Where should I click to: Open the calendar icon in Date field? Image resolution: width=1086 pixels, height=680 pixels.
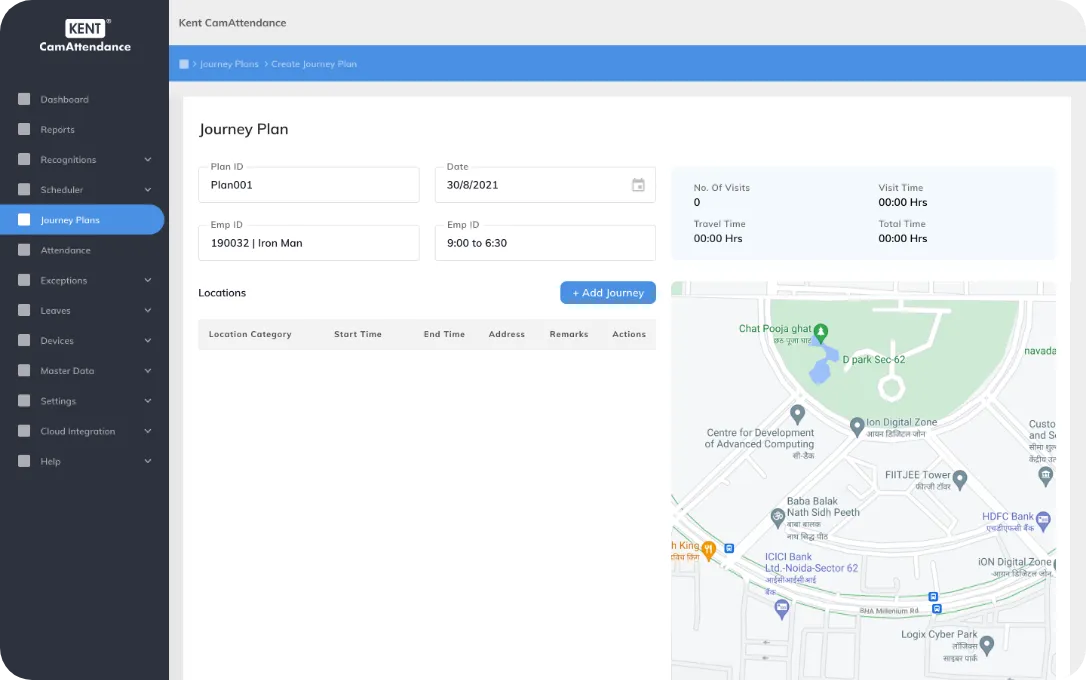pyautogui.click(x=638, y=185)
